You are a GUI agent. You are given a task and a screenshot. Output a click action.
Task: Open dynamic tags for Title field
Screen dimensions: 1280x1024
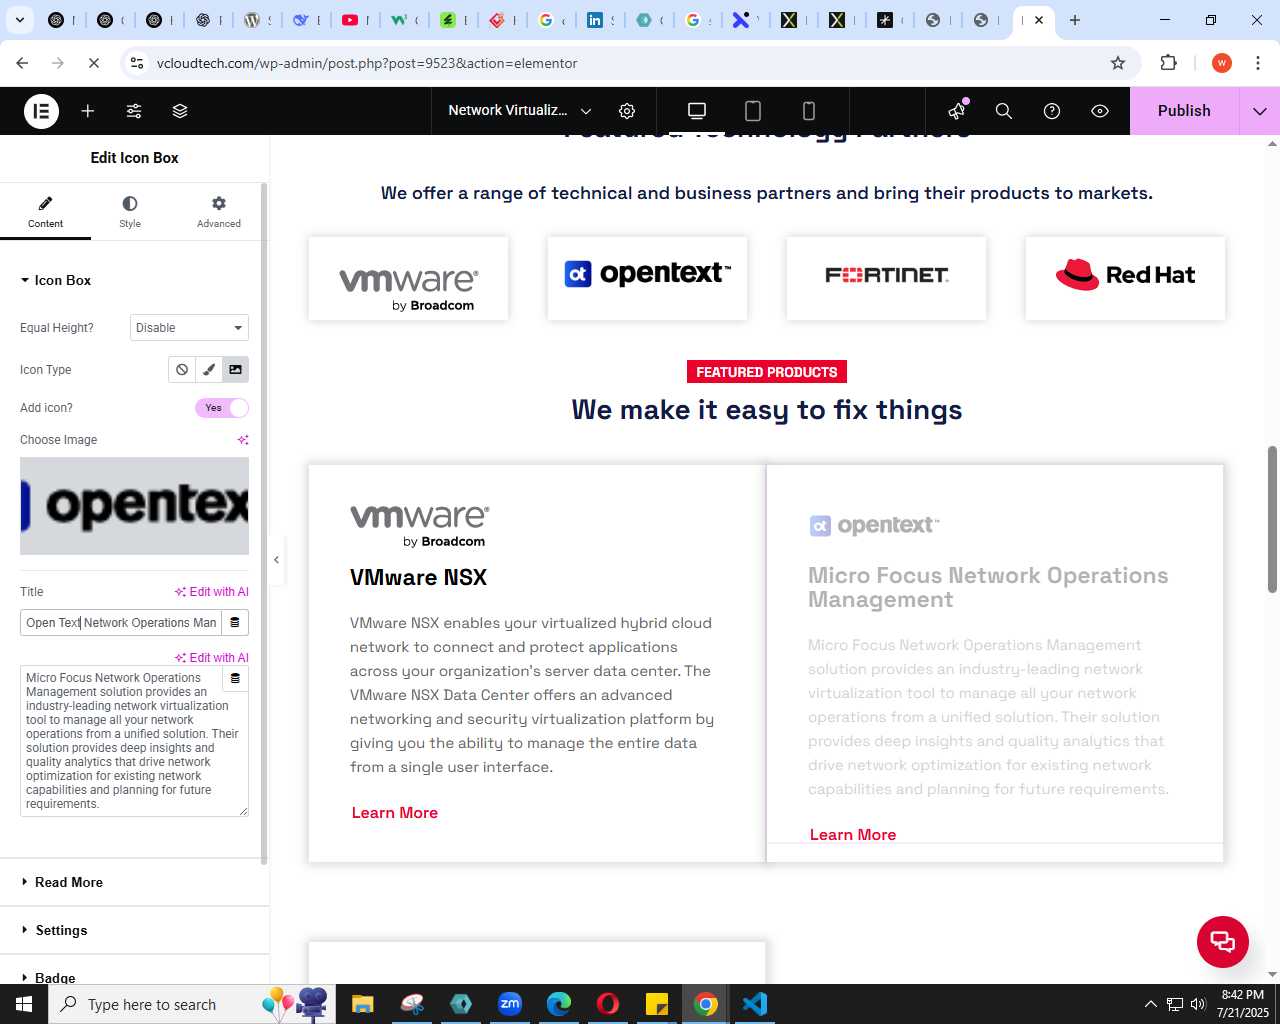pyautogui.click(x=235, y=622)
